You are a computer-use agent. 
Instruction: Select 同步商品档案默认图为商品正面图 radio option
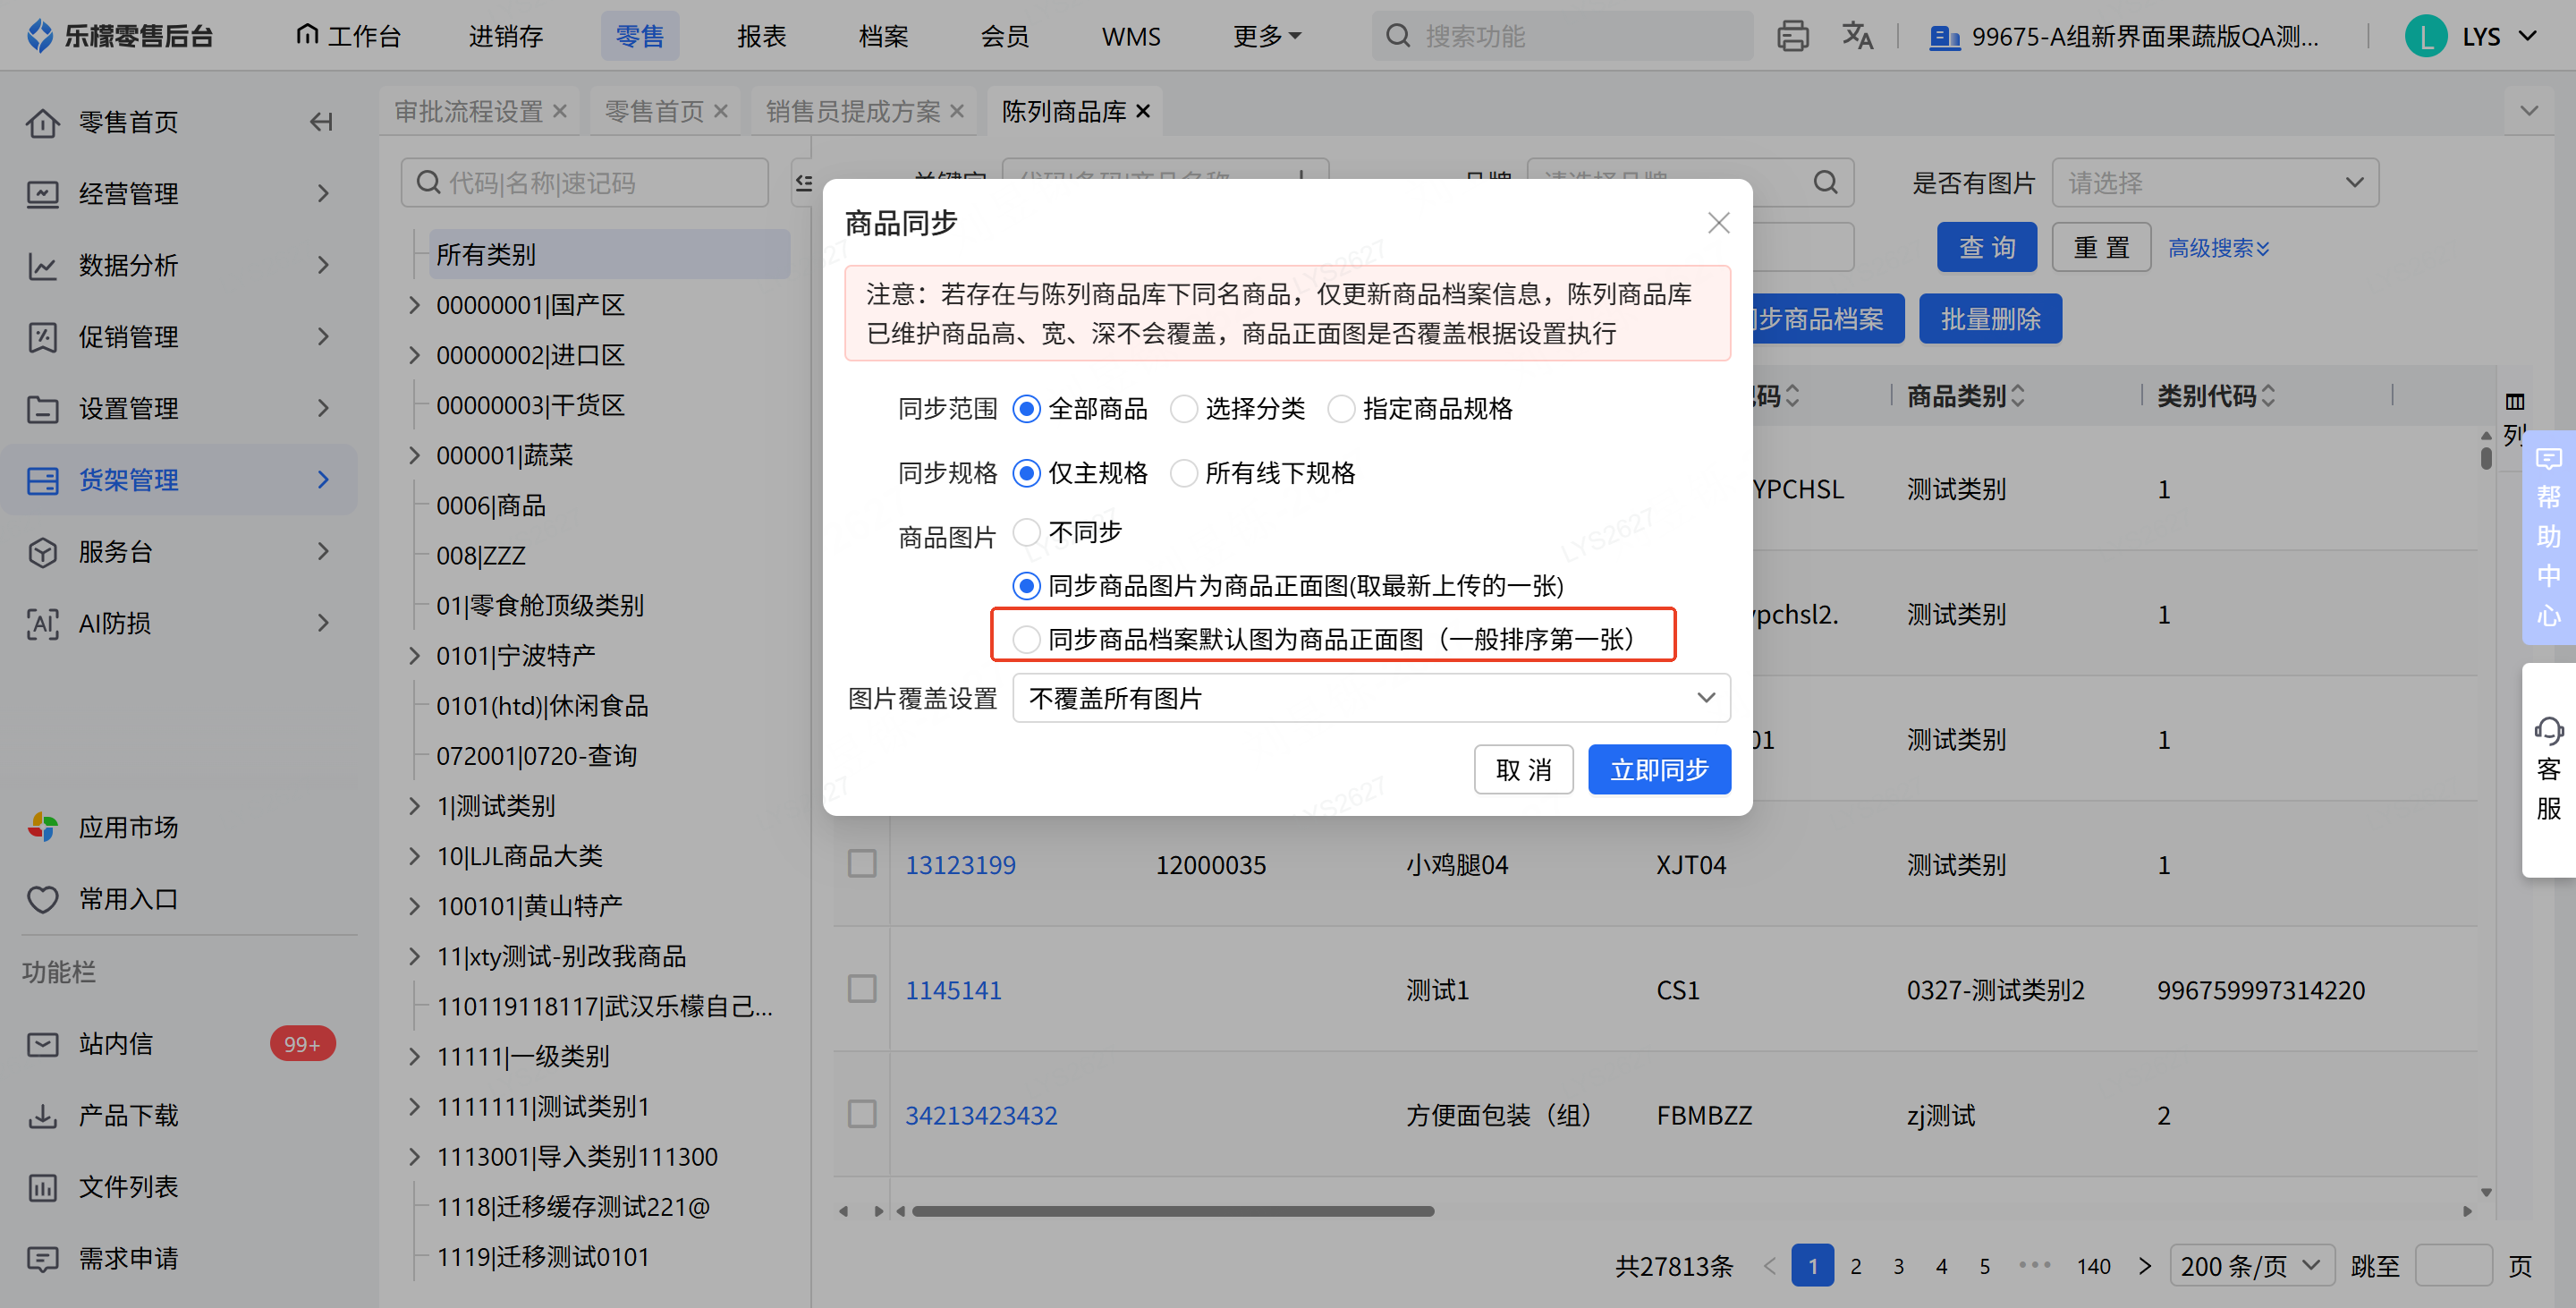click(1026, 639)
